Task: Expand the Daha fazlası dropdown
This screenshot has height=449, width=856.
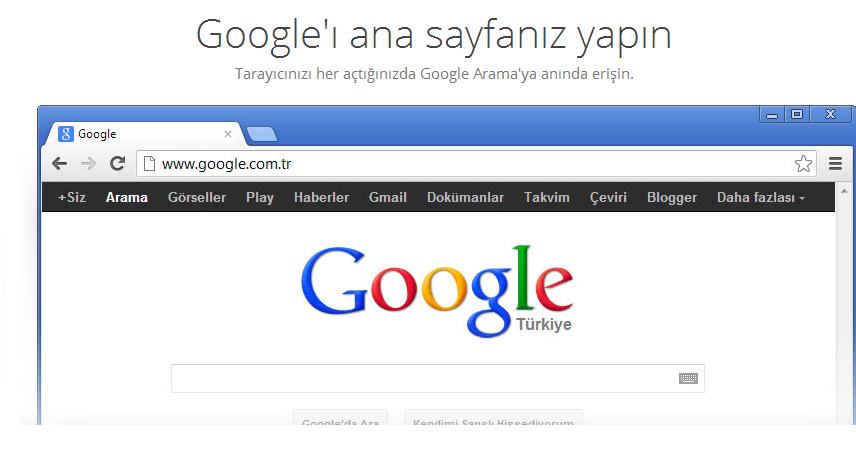Action: pos(760,197)
